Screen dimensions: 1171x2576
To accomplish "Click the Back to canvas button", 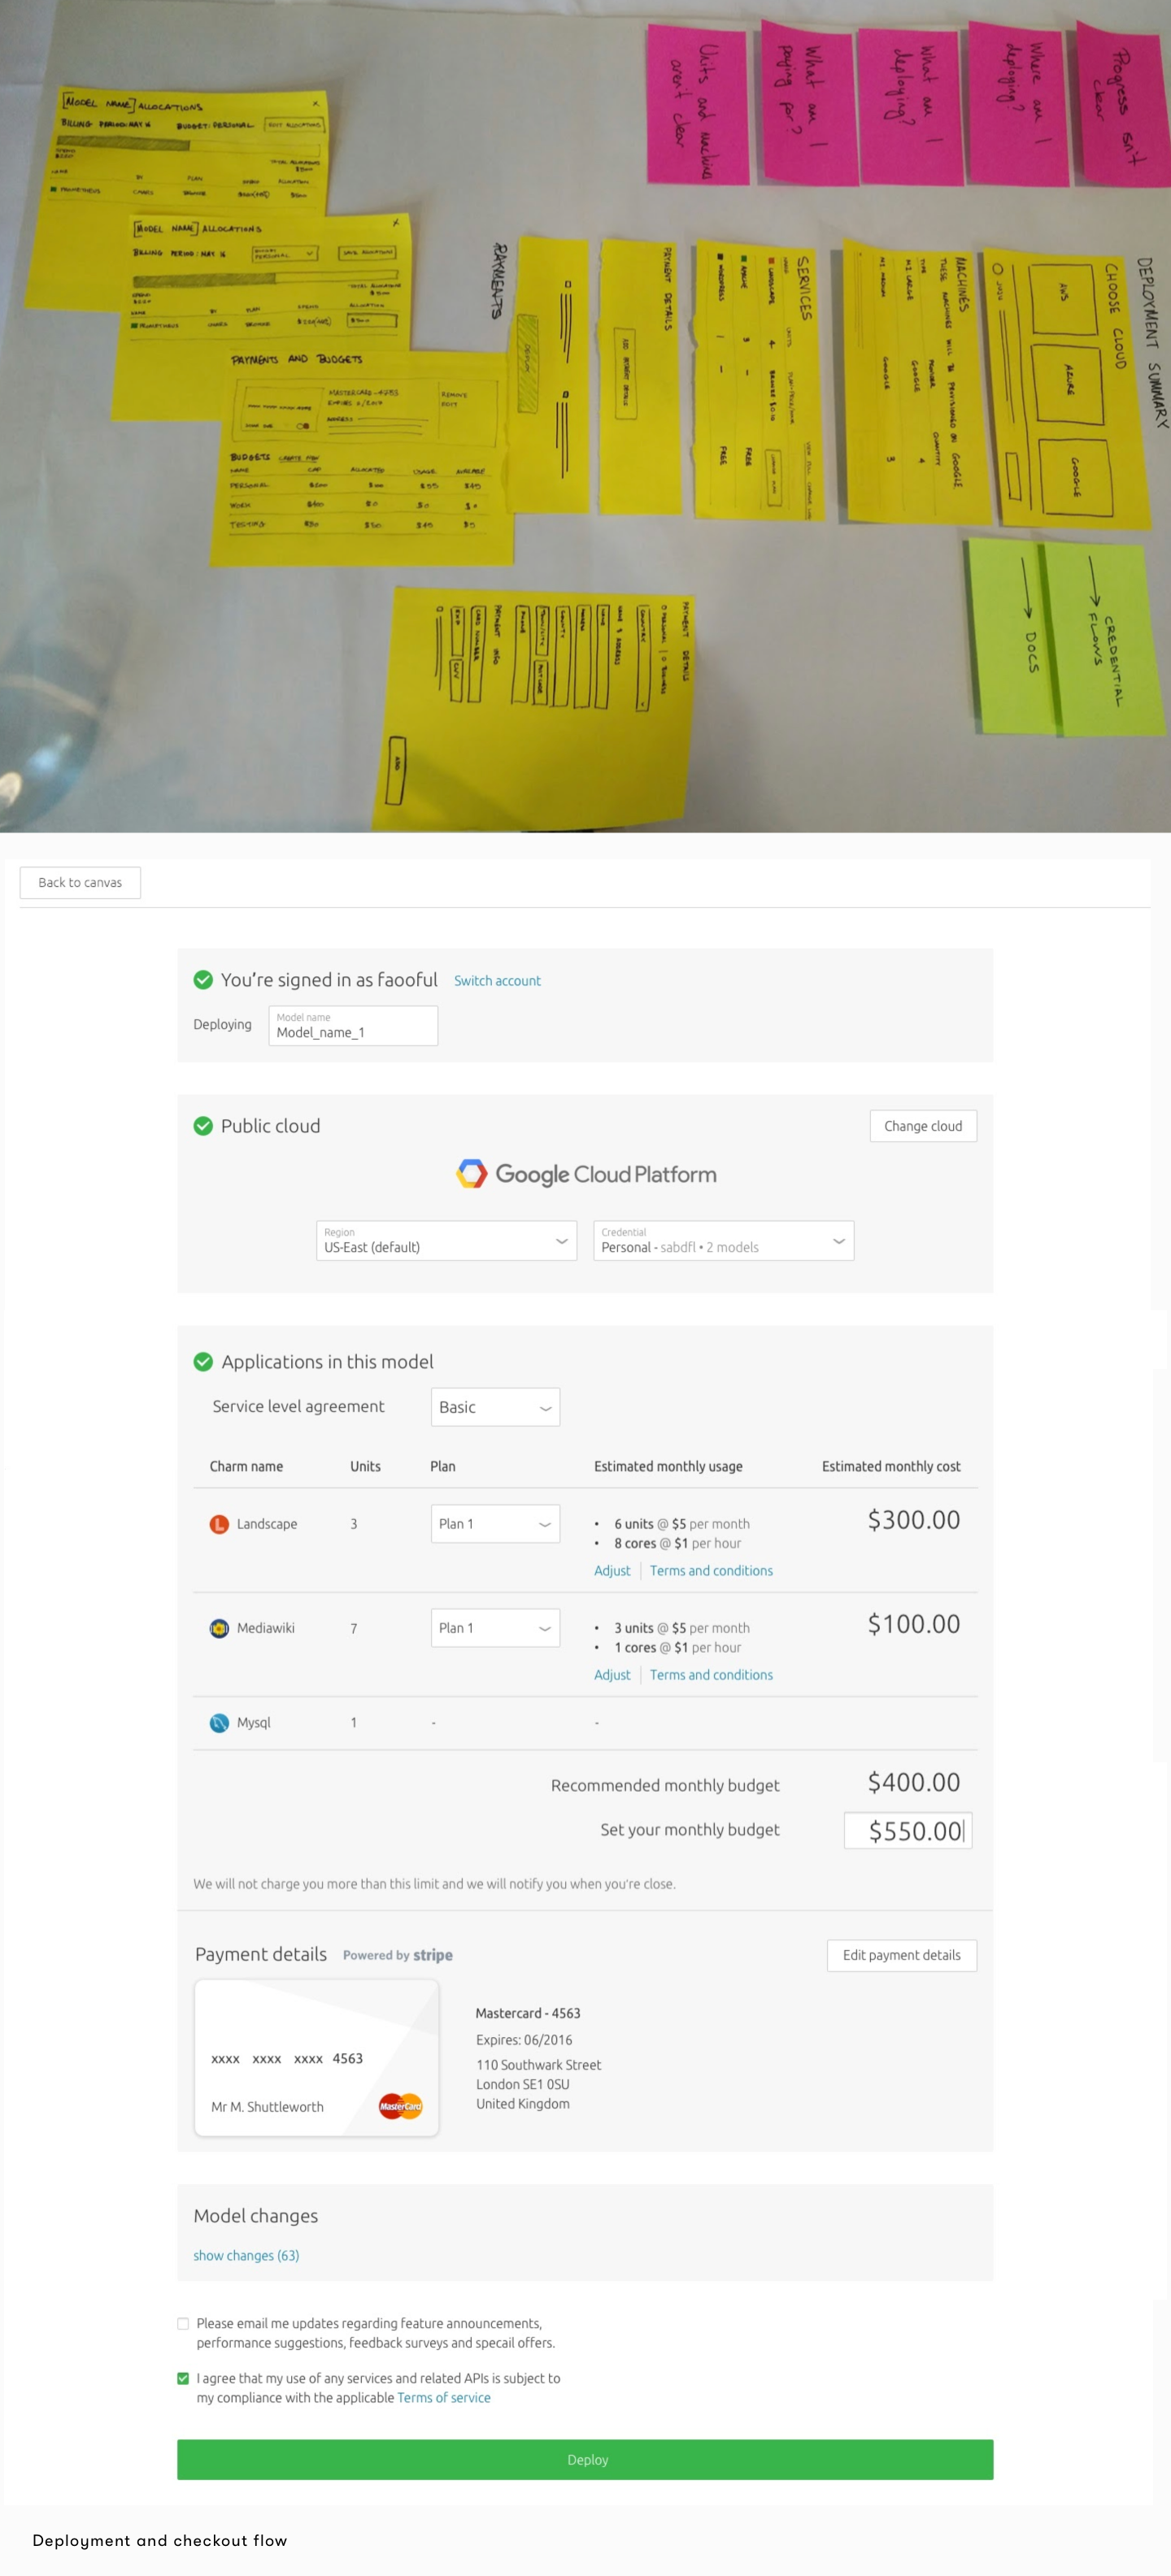I will pos(80,882).
